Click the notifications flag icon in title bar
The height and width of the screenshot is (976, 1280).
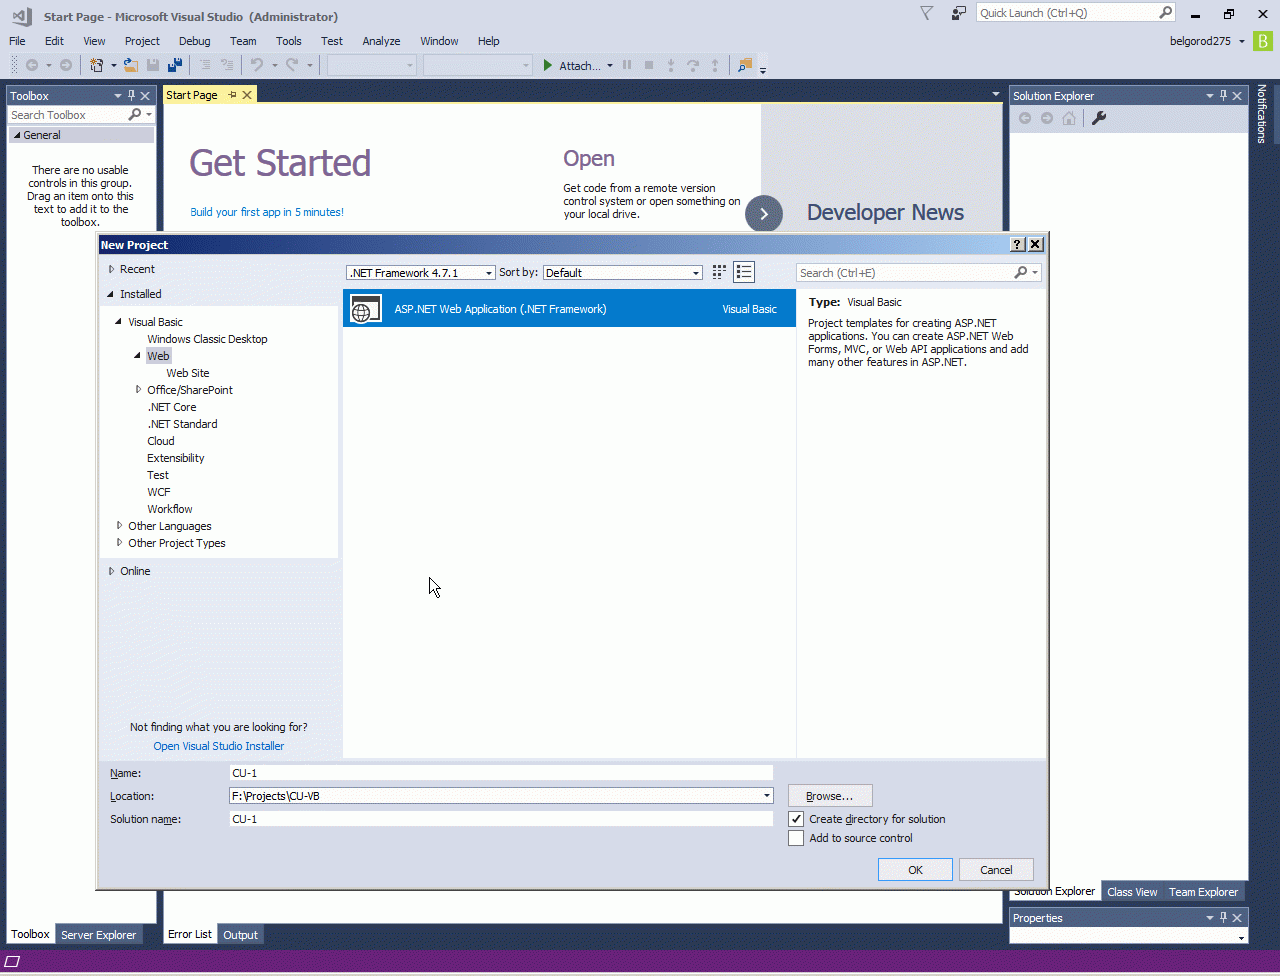click(x=926, y=13)
